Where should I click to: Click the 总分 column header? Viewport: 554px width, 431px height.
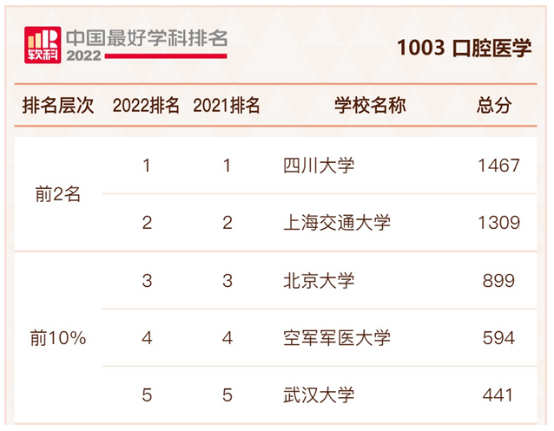point(494,106)
